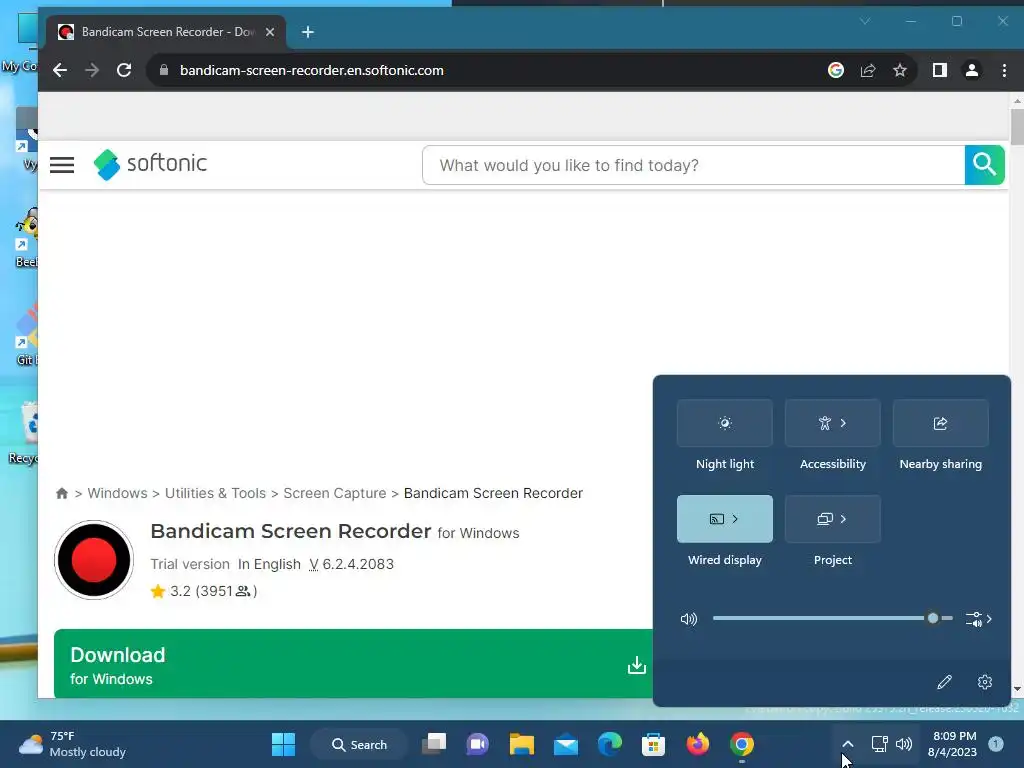Edit quick settings with the pencil icon
Screen dimensions: 1024x768
pyautogui.click(x=944, y=682)
